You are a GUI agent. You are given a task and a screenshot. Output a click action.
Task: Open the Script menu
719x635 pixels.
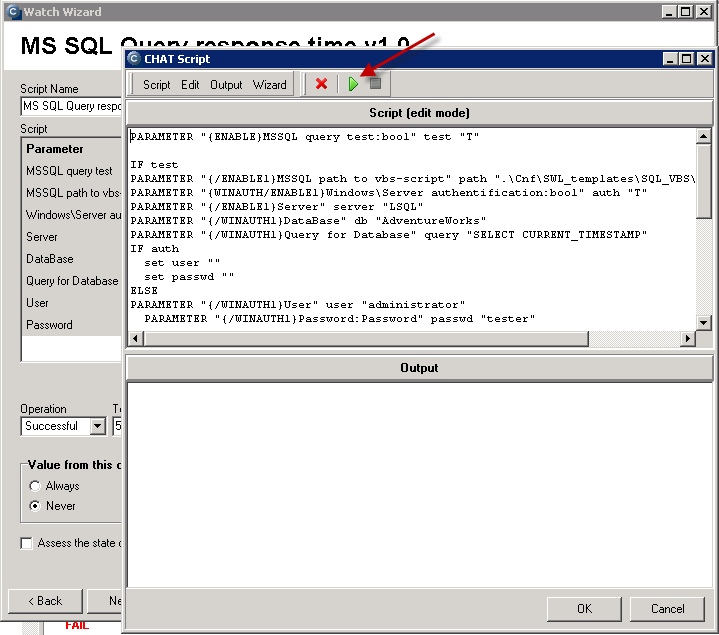pyautogui.click(x=156, y=85)
